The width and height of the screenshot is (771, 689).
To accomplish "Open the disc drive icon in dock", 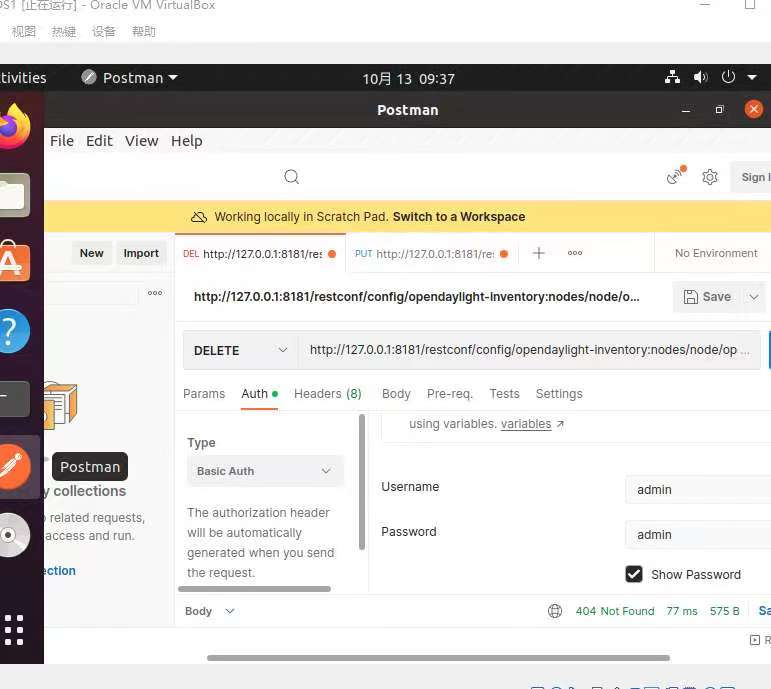I will 13,535.
